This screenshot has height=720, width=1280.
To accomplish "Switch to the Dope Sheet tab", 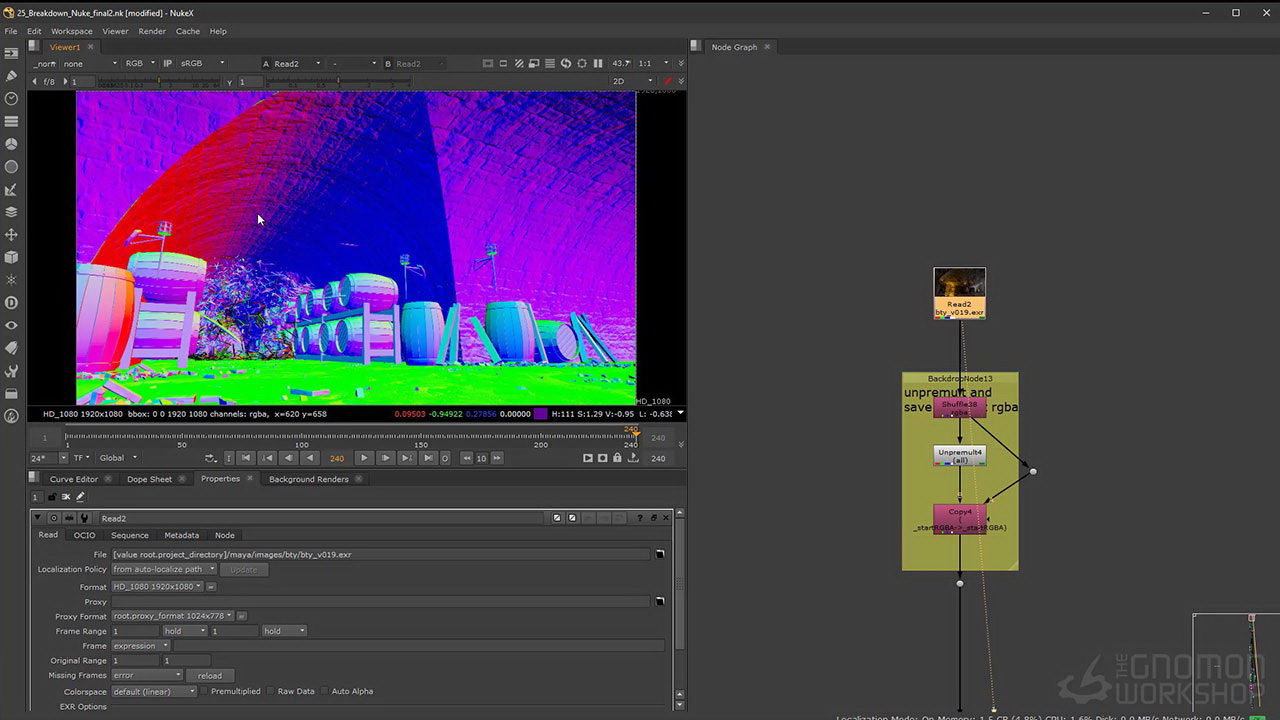I will 149,479.
